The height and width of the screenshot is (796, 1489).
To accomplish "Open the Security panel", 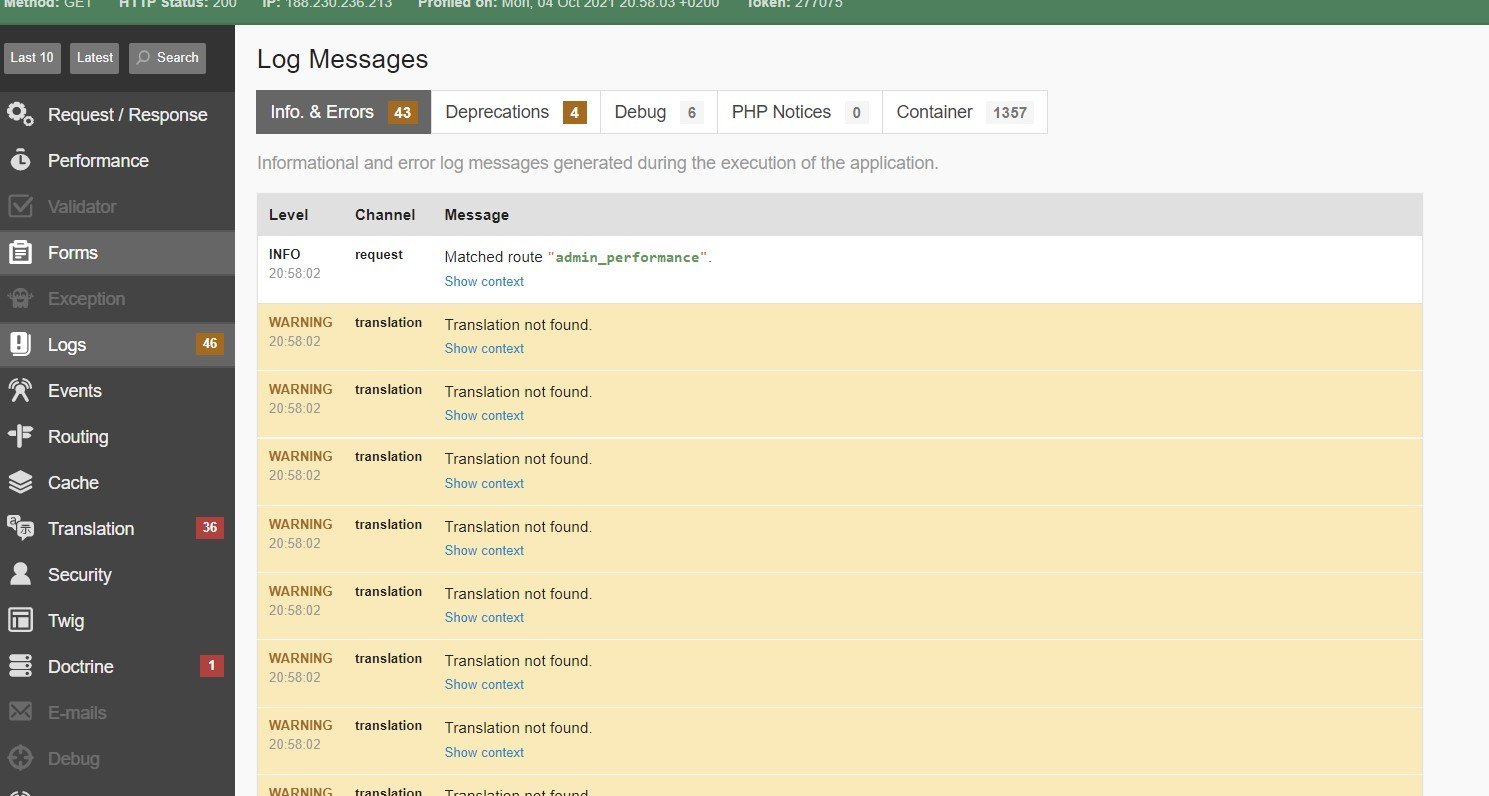I will (x=117, y=574).
